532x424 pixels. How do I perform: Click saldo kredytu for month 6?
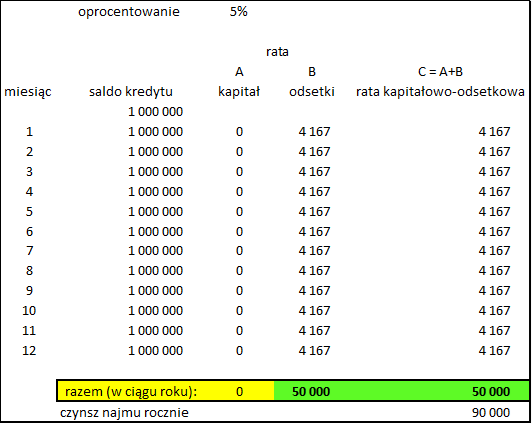coord(155,232)
